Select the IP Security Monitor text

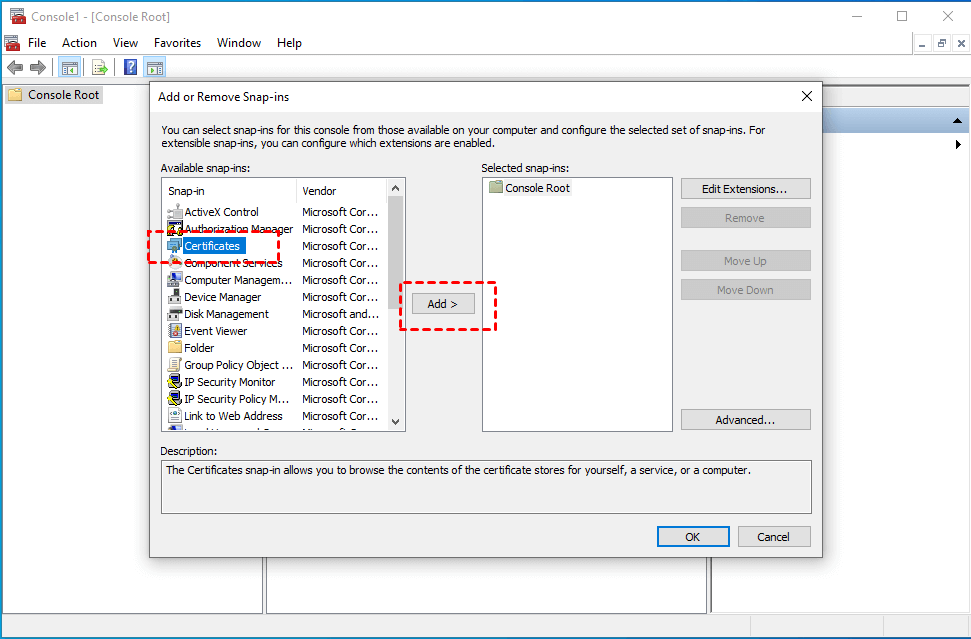point(230,382)
